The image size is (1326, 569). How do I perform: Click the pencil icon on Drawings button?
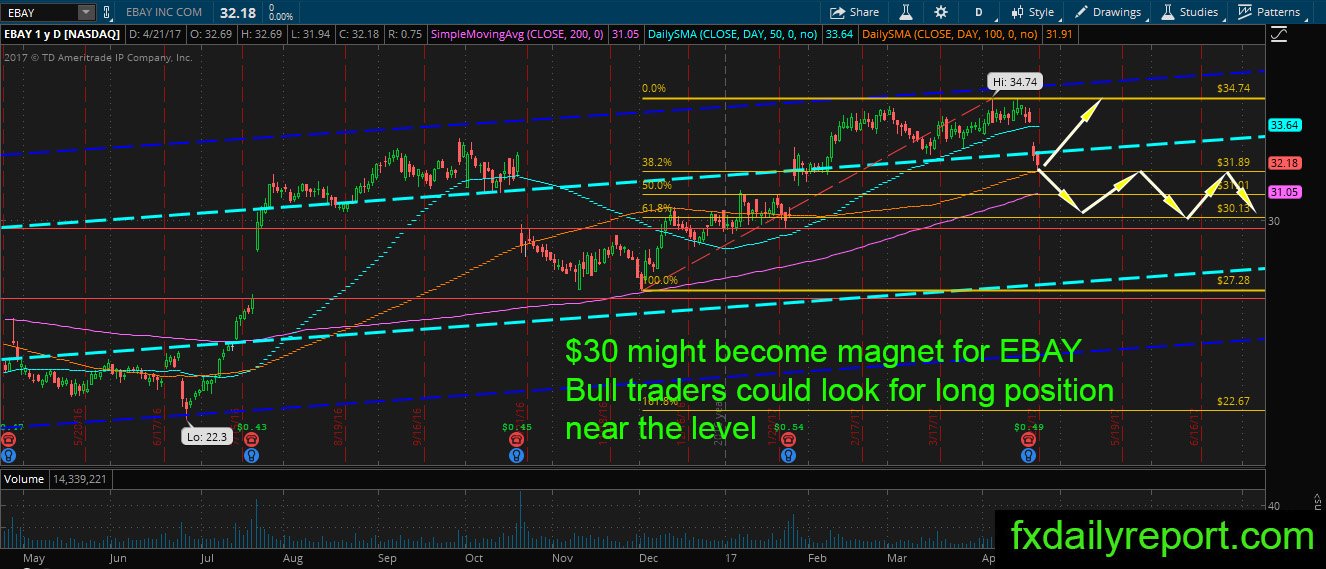[1083, 12]
